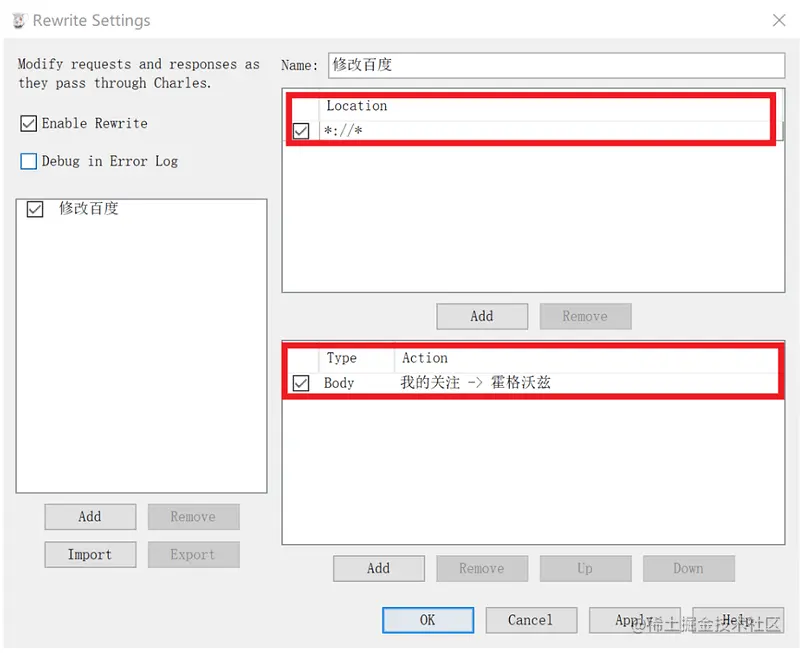The width and height of the screenshot is (800, 653).
Task: Click Remove under the rules table
Action: tap(482, 568)
